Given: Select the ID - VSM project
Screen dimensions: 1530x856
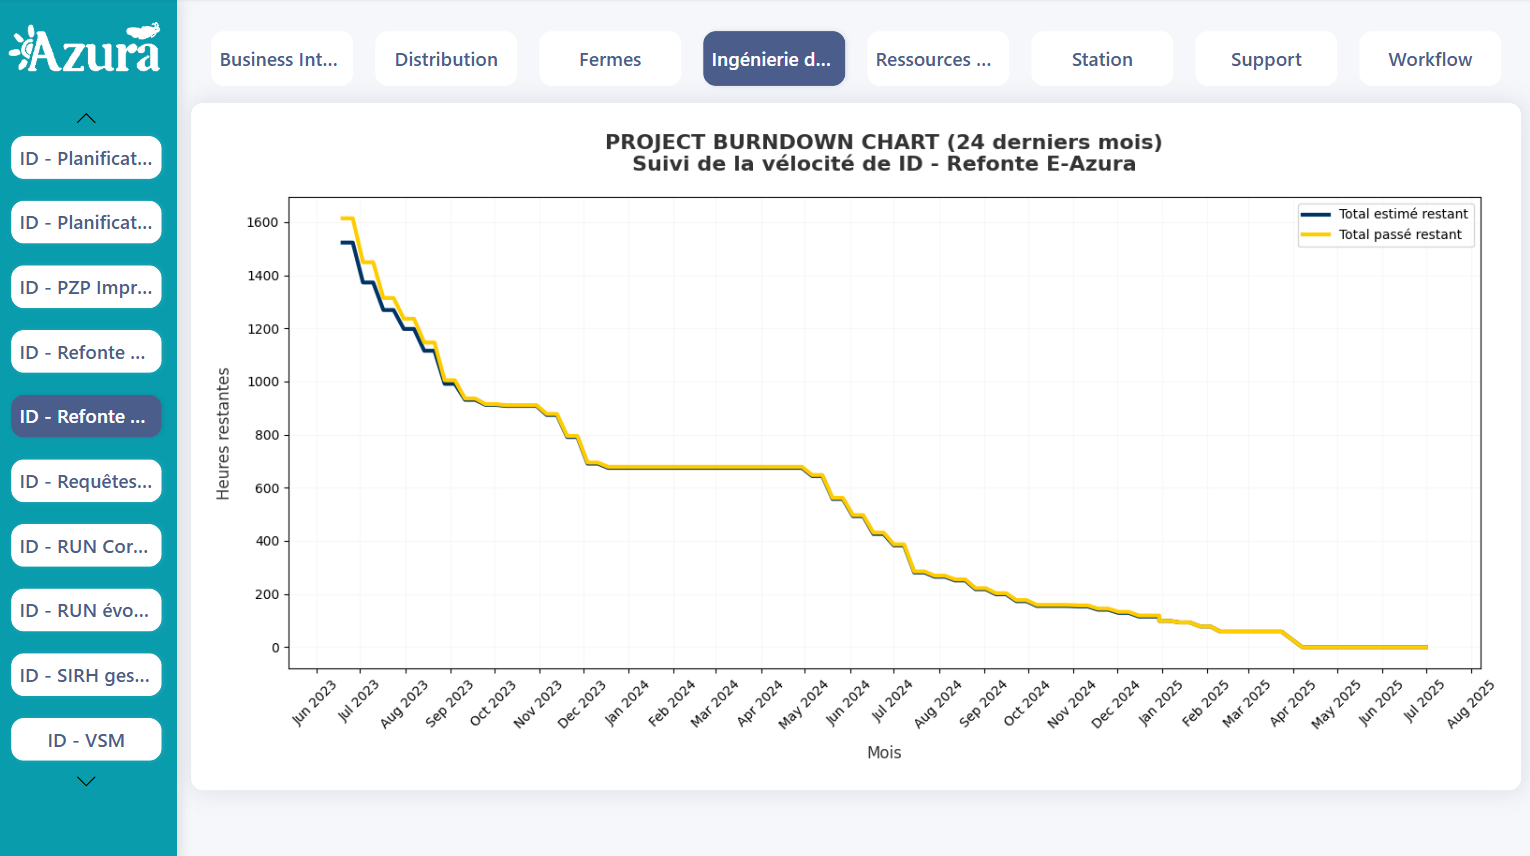Looking at the screenshot, I should click(86, 740).
